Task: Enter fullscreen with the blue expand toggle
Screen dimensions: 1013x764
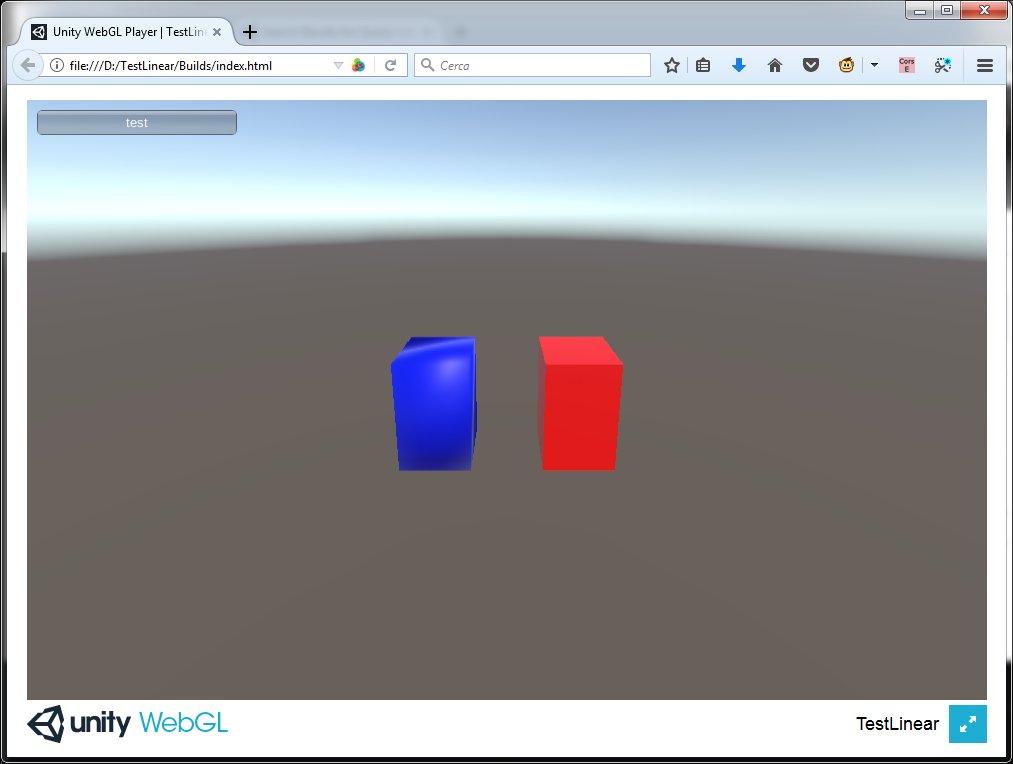Action: (967, 723)
